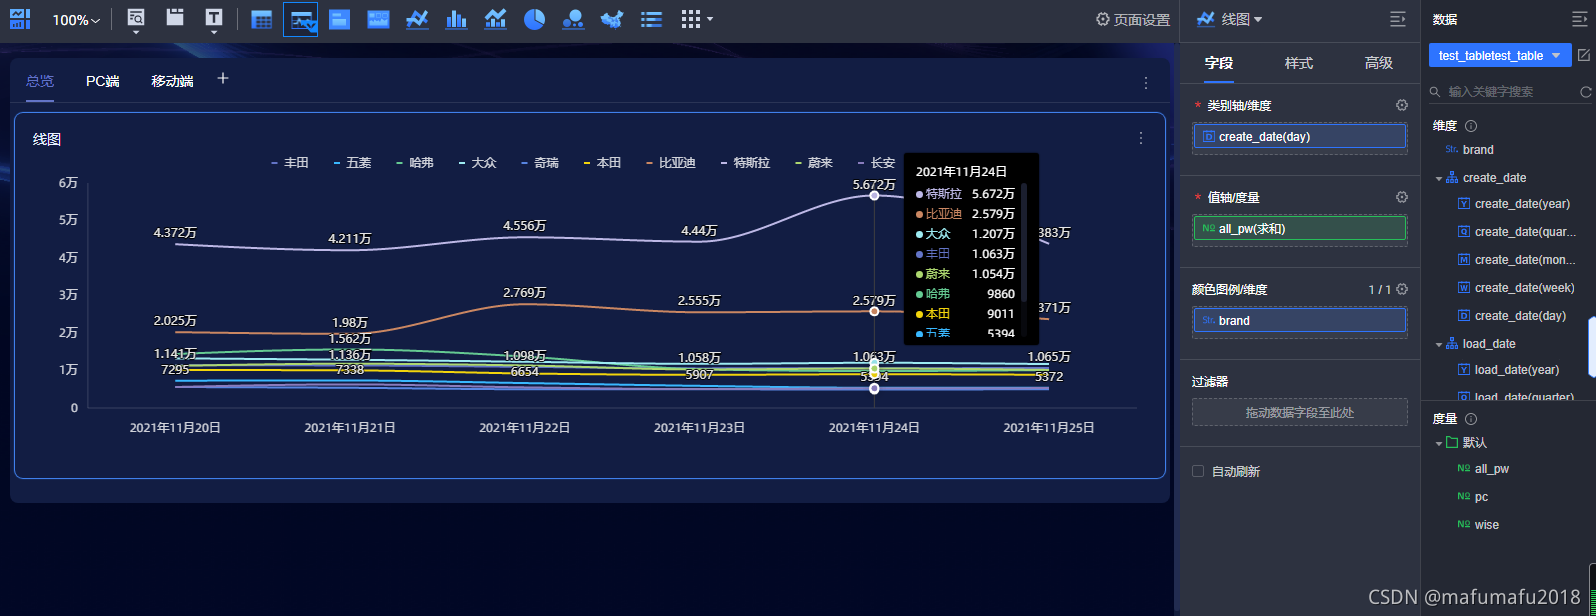Refresh the field list
This screenshot has width=1596, height=616.
[x=1585, y=92]
